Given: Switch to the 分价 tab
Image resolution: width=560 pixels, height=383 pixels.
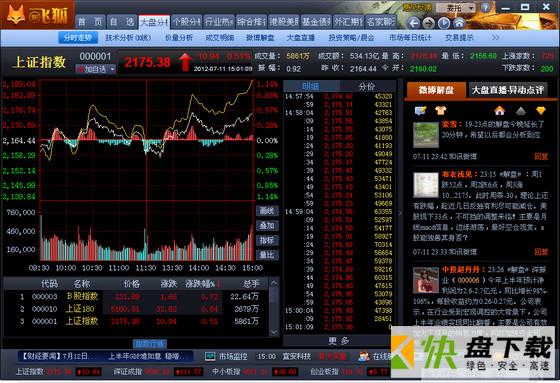Looking at the screenshot, I should (367, 86).
